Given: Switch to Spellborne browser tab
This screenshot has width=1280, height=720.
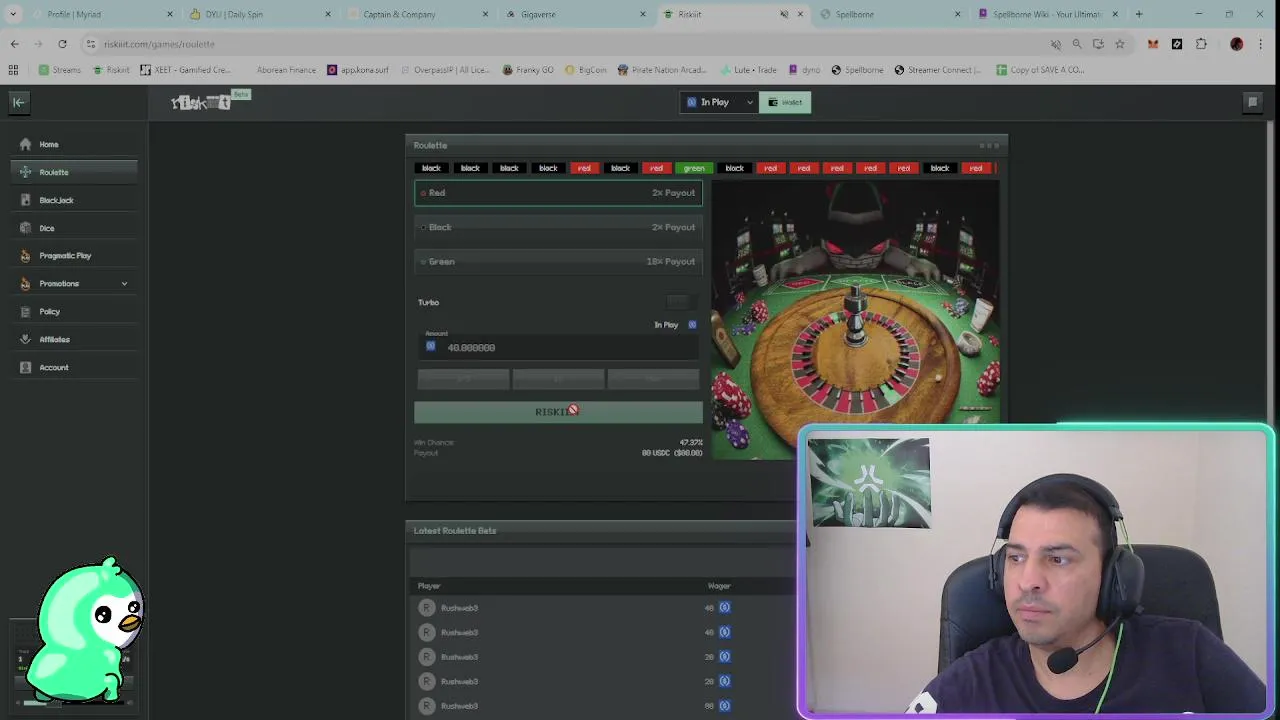Looking at the screenshot, I should pos(888,14).
